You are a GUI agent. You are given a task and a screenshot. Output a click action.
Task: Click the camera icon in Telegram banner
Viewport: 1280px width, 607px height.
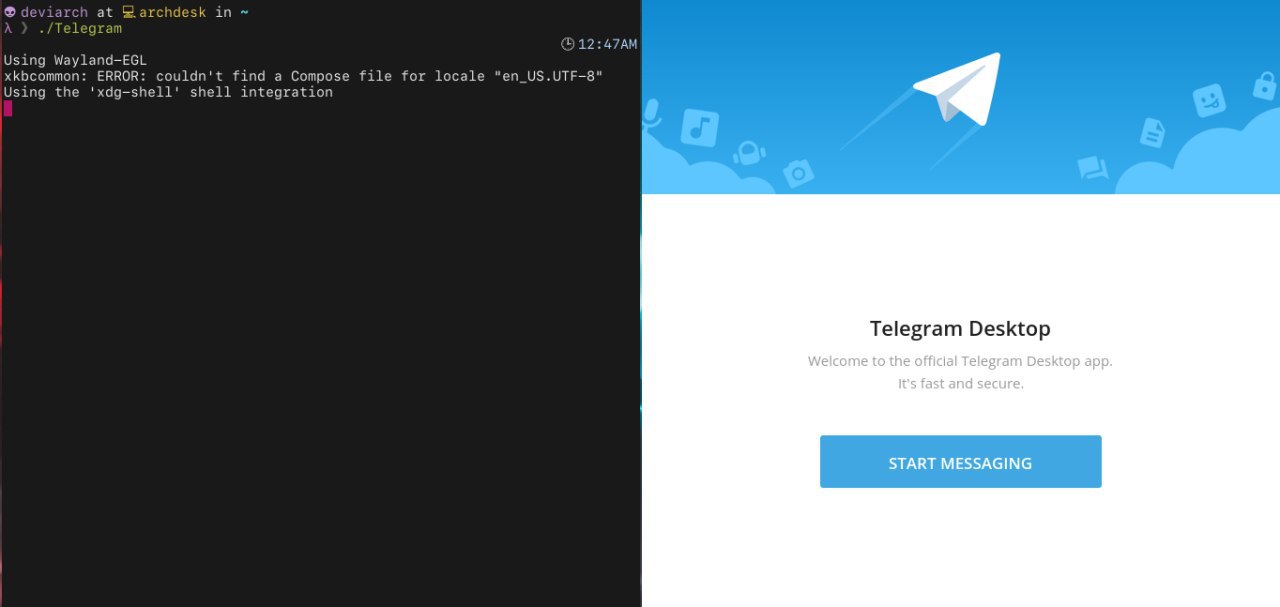click(798, 173)
